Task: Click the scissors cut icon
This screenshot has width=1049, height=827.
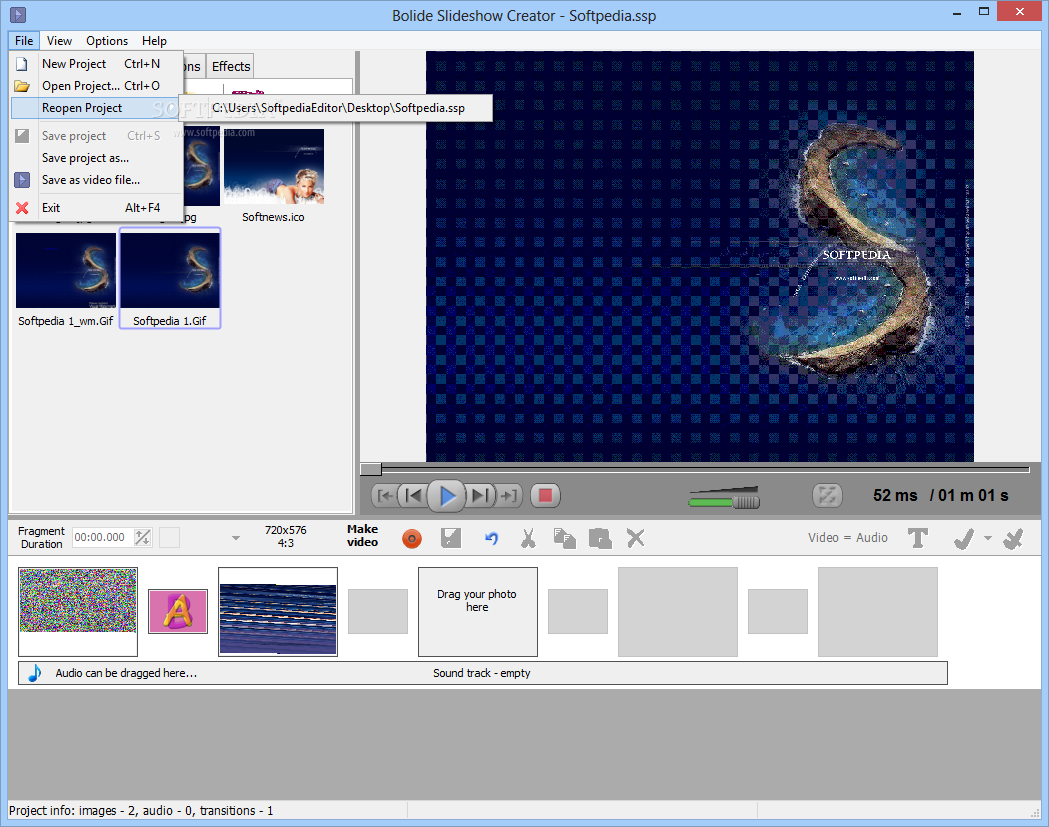Action: point(529,538)
